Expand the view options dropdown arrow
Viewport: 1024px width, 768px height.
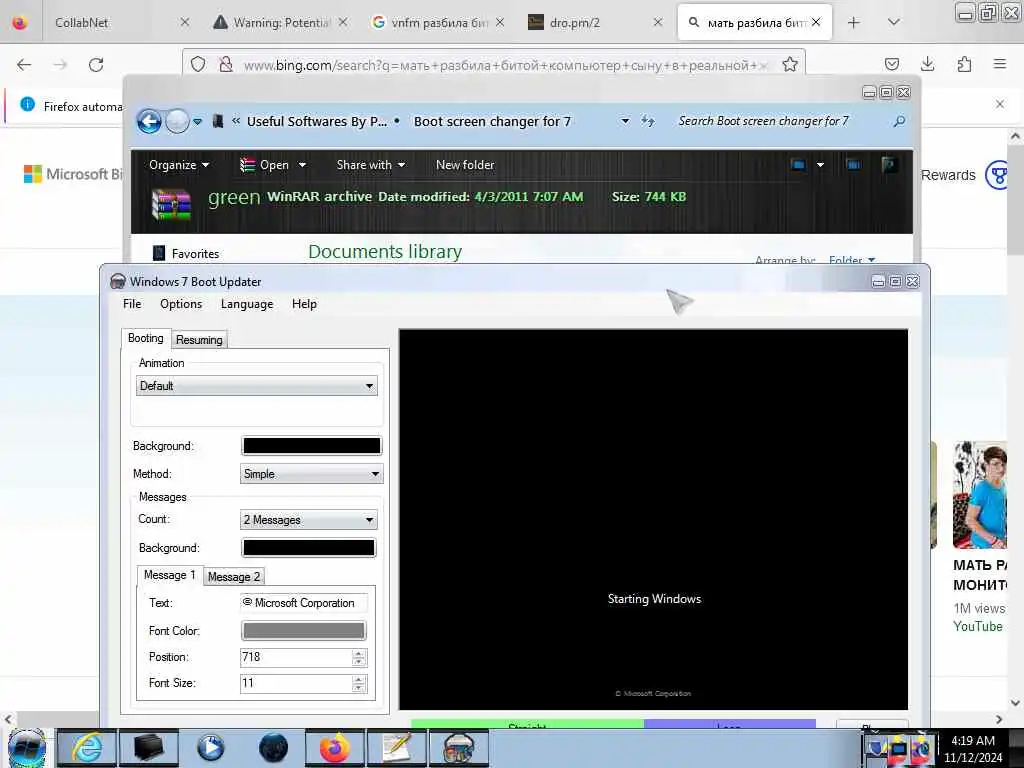[820, 165]
